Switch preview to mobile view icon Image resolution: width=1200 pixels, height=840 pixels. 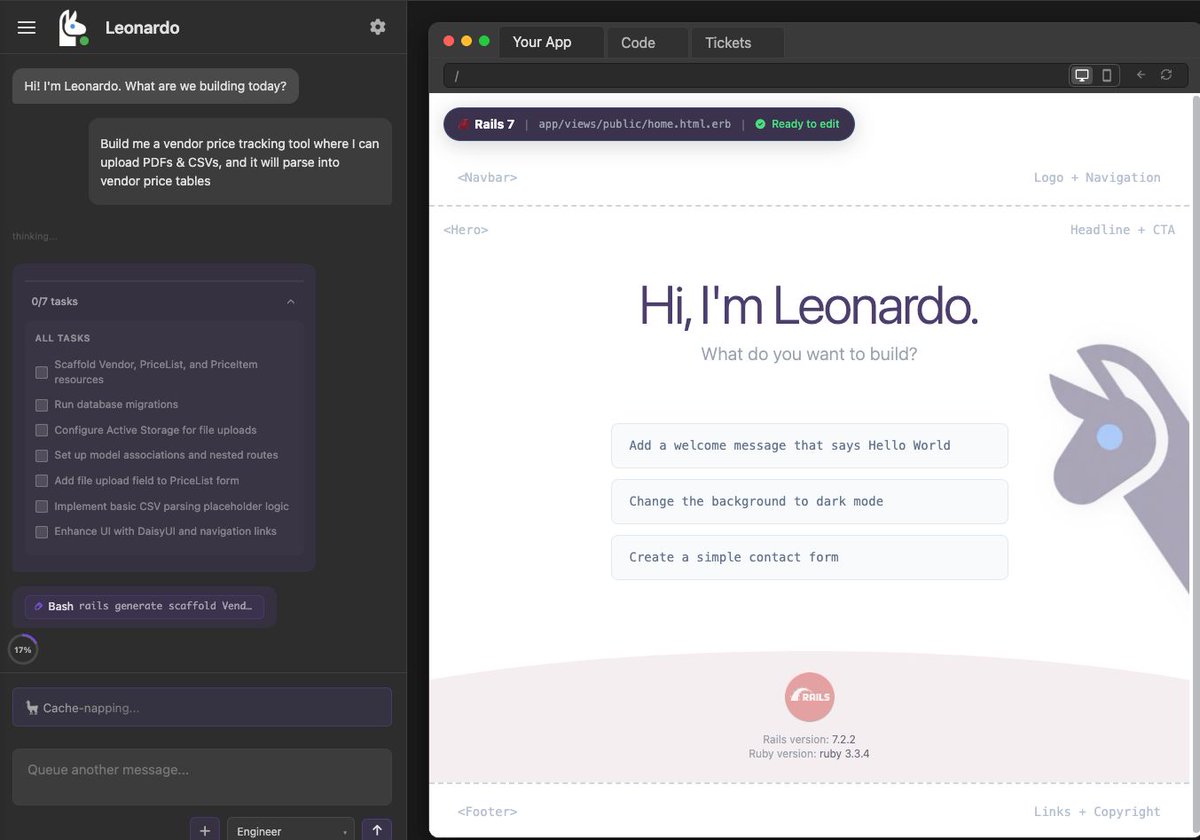coord(1106,75)
